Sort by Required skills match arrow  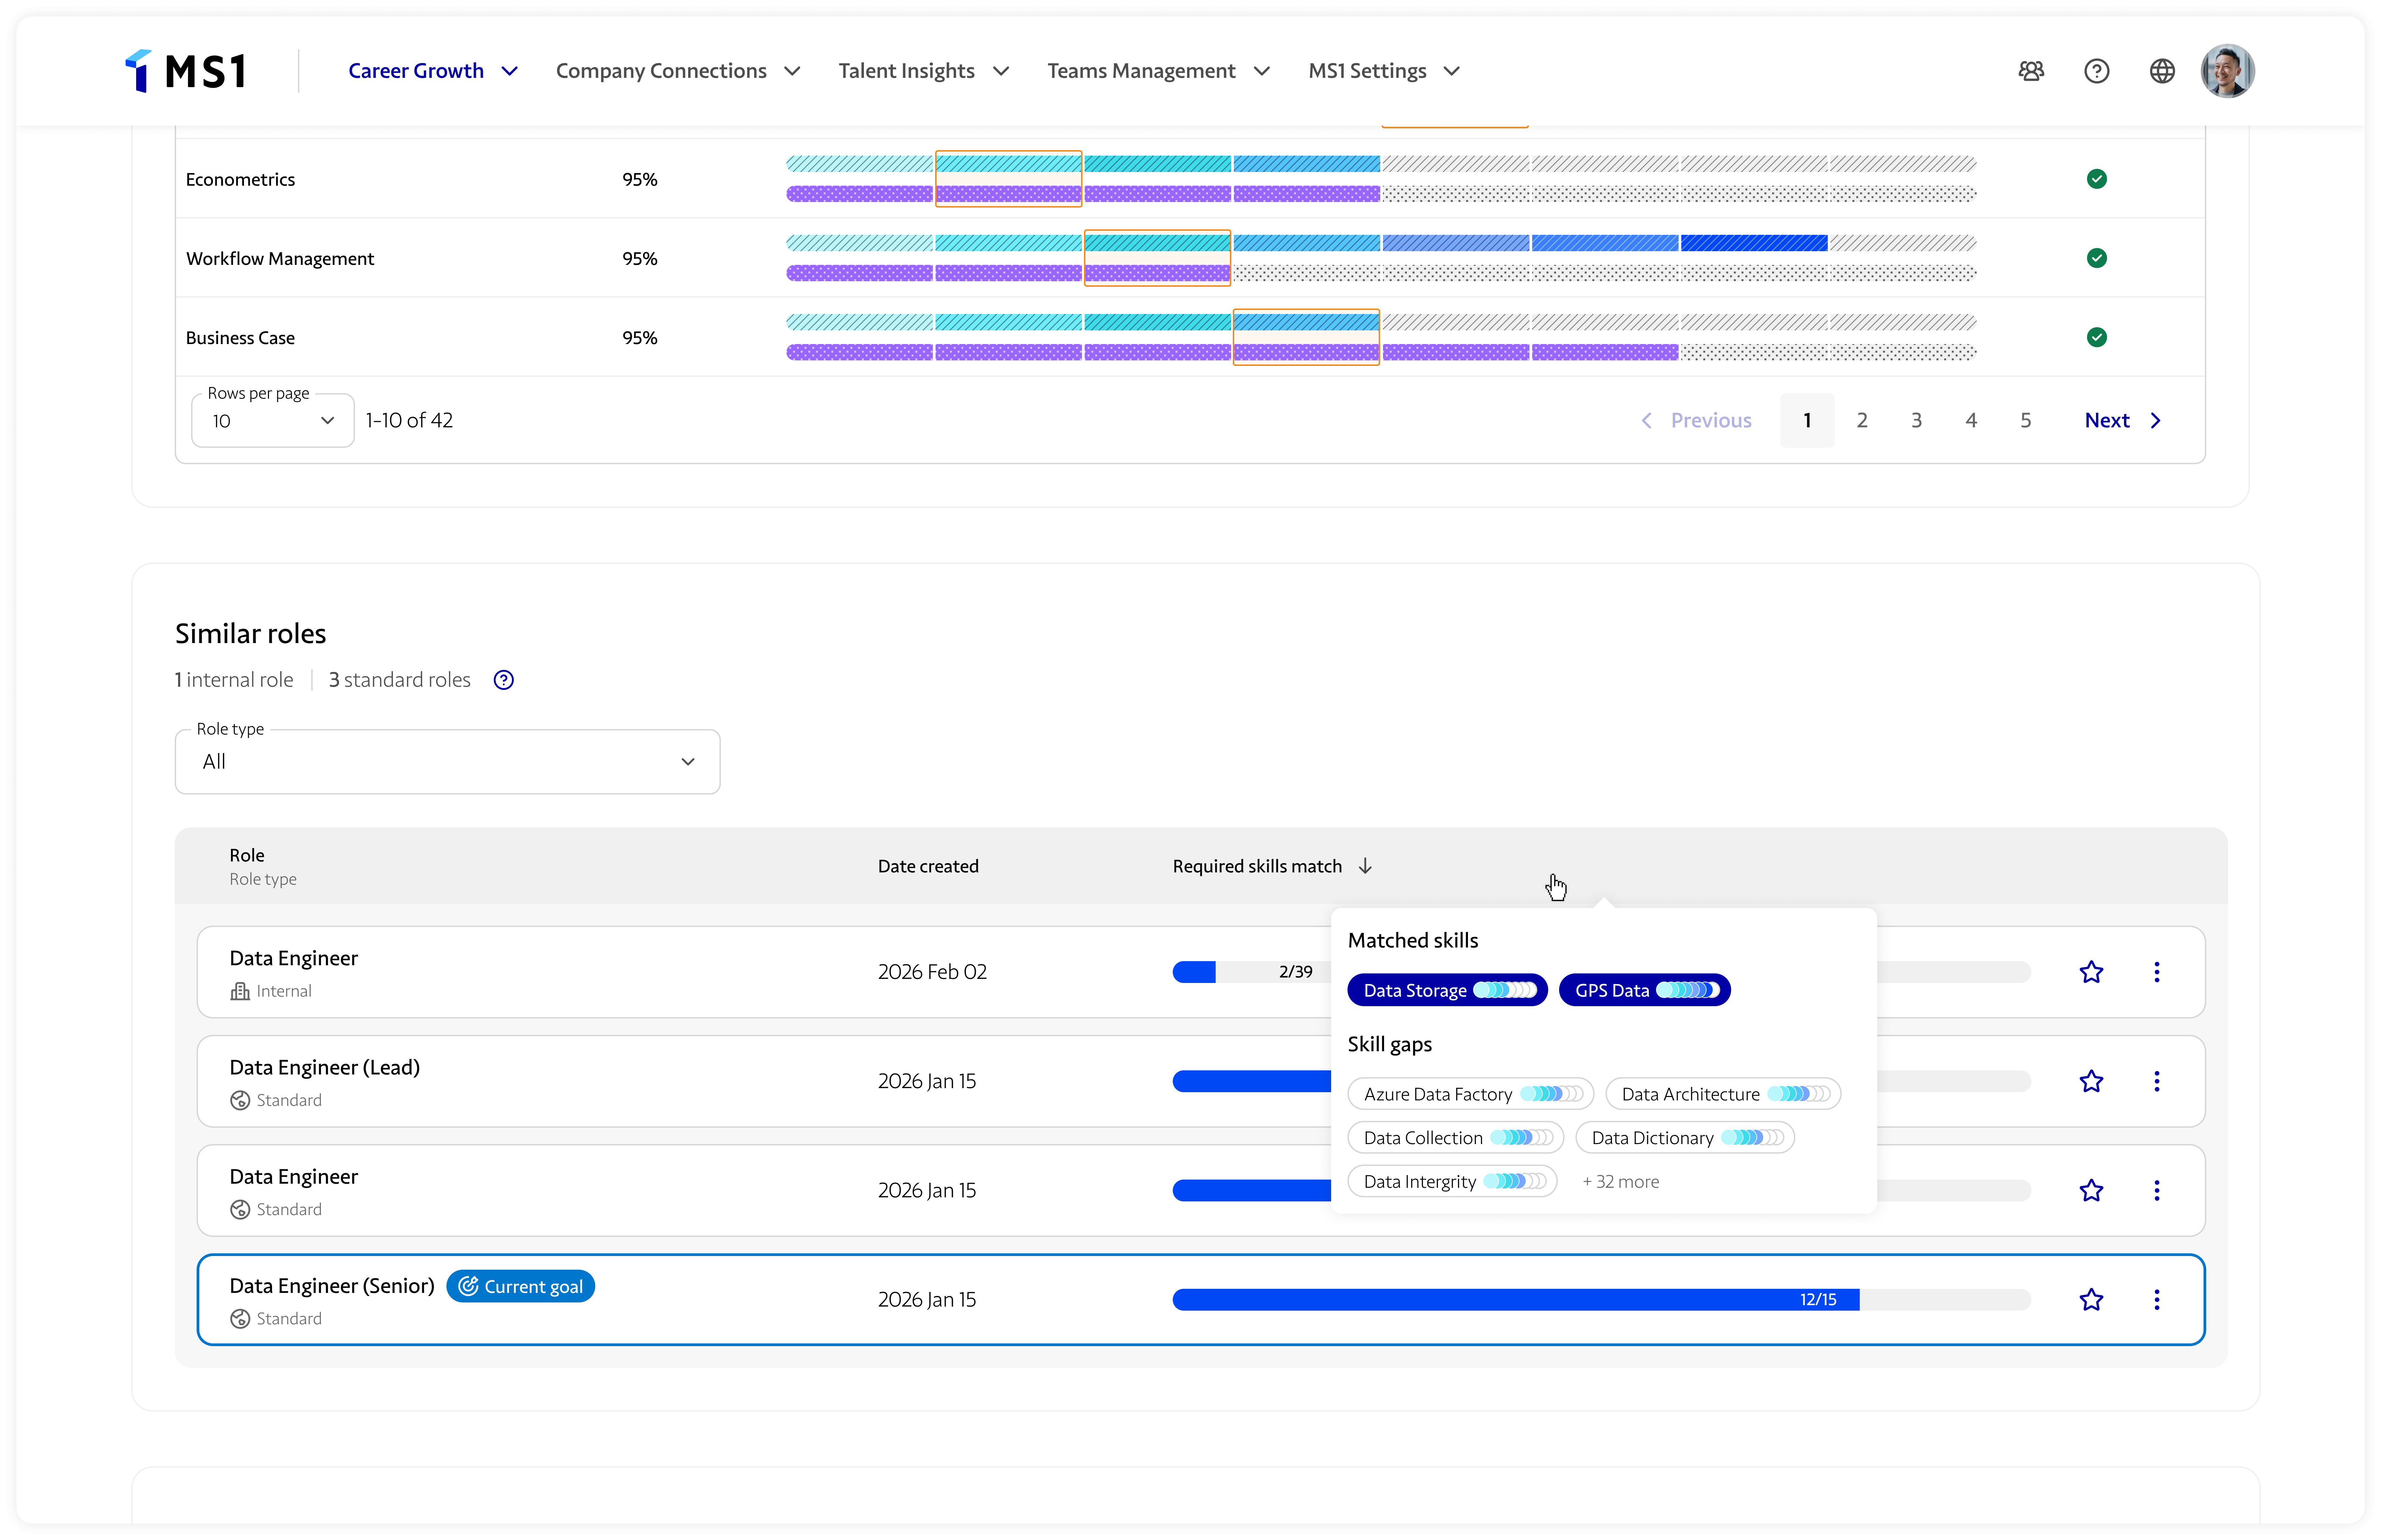coord(1365,866)
